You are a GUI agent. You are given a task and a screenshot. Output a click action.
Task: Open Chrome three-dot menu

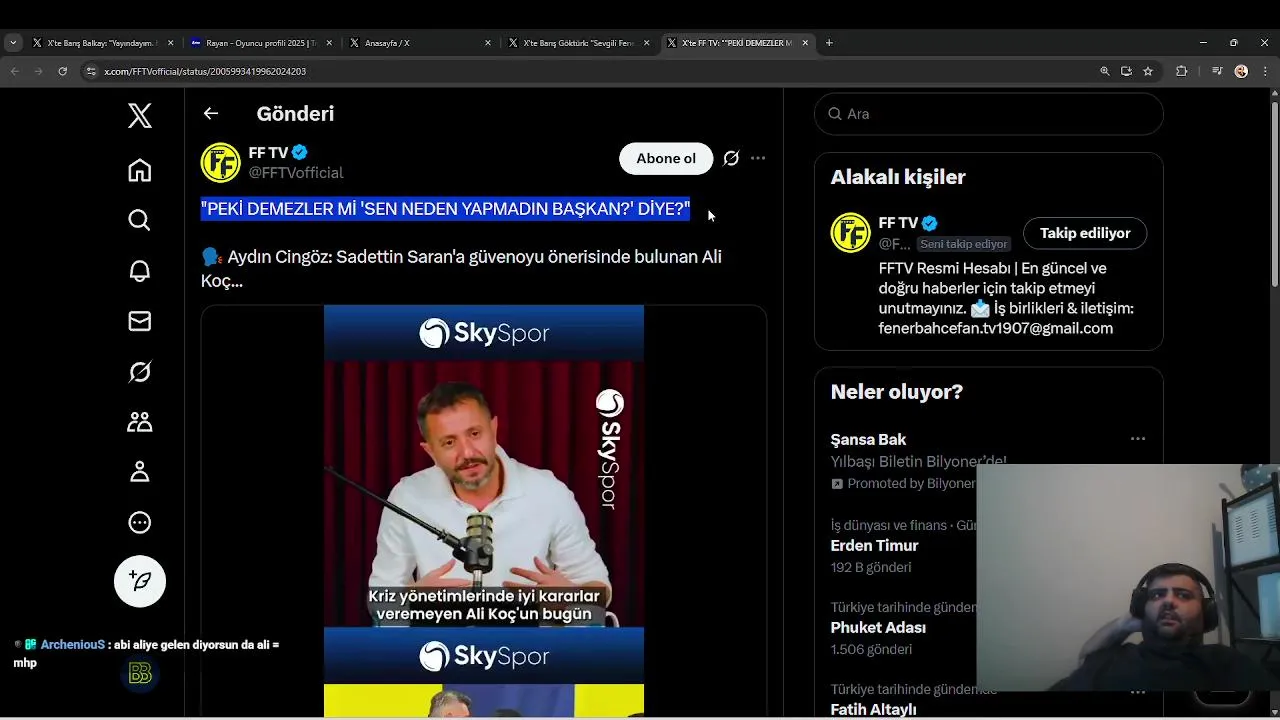coord(1264,71)
